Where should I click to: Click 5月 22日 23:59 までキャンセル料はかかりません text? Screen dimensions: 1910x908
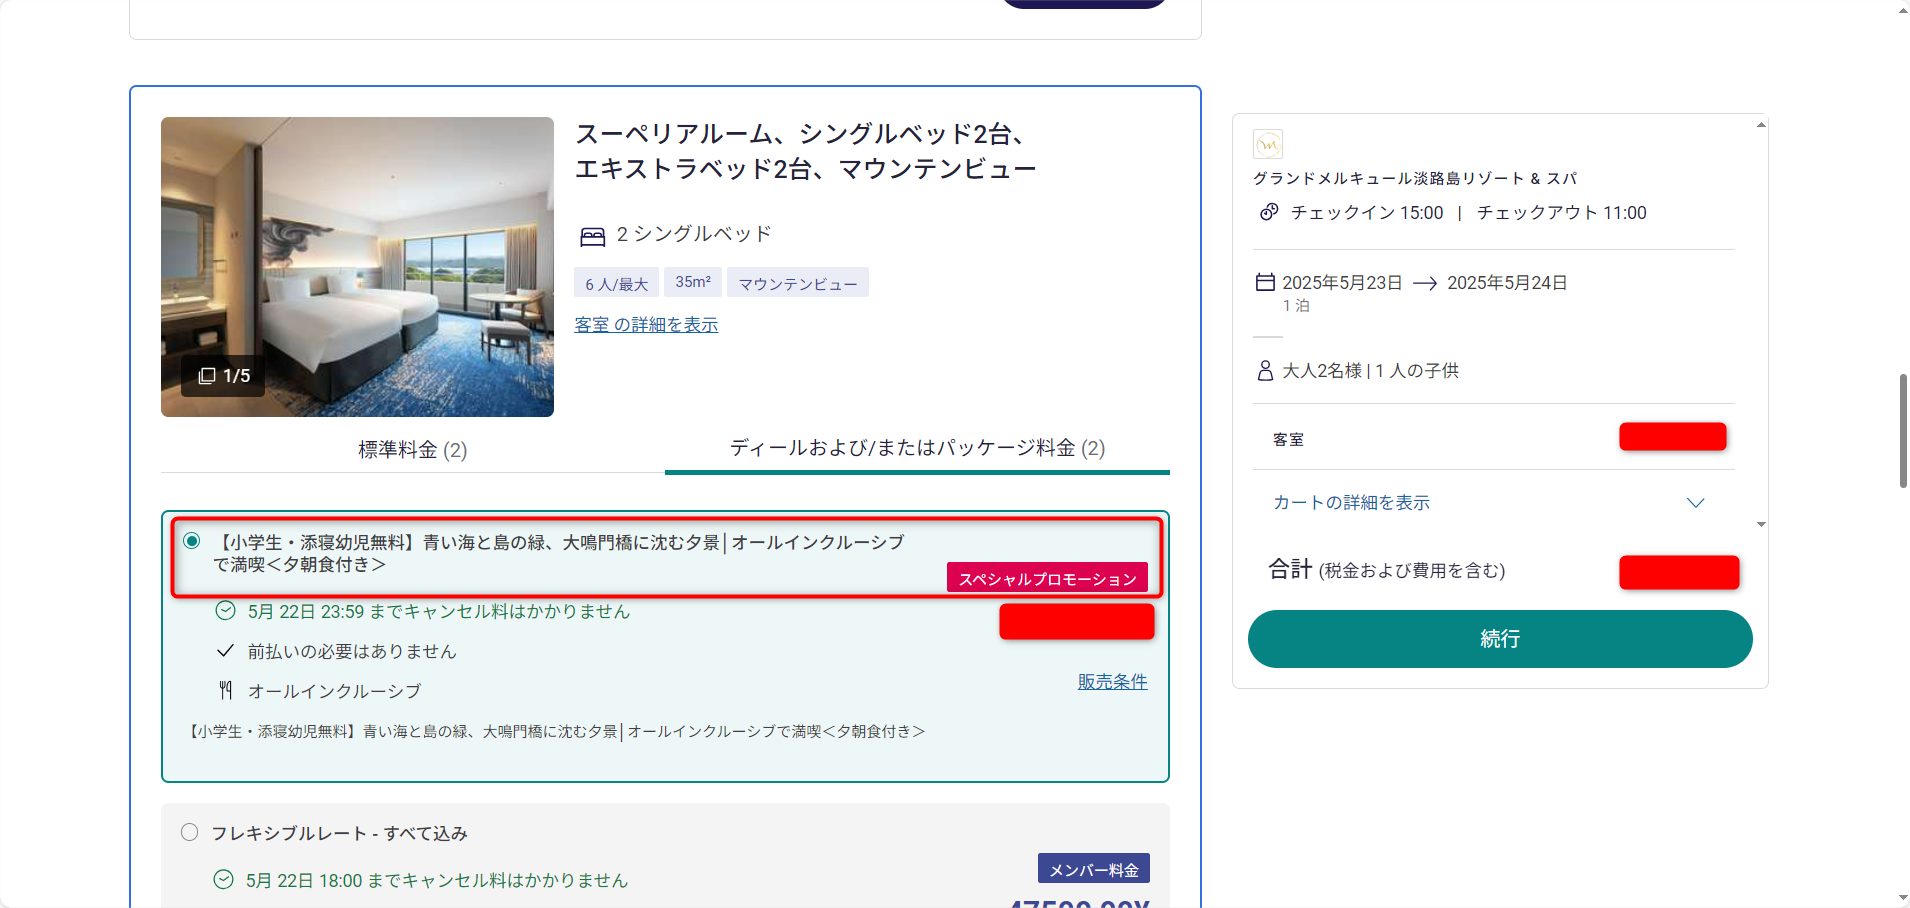[x=439, y=611]
